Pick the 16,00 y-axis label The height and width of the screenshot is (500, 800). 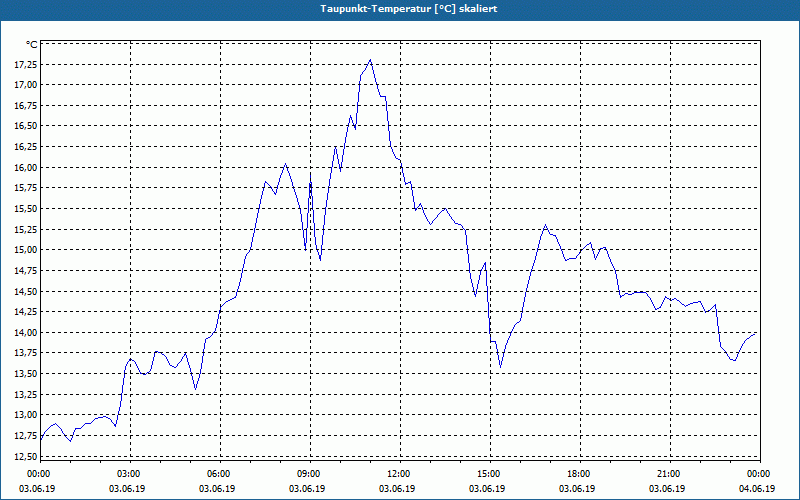27,167
